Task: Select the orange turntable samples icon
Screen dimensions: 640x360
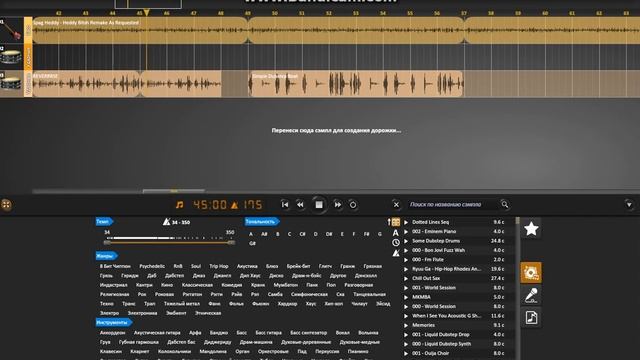Action: coord(531,273)
